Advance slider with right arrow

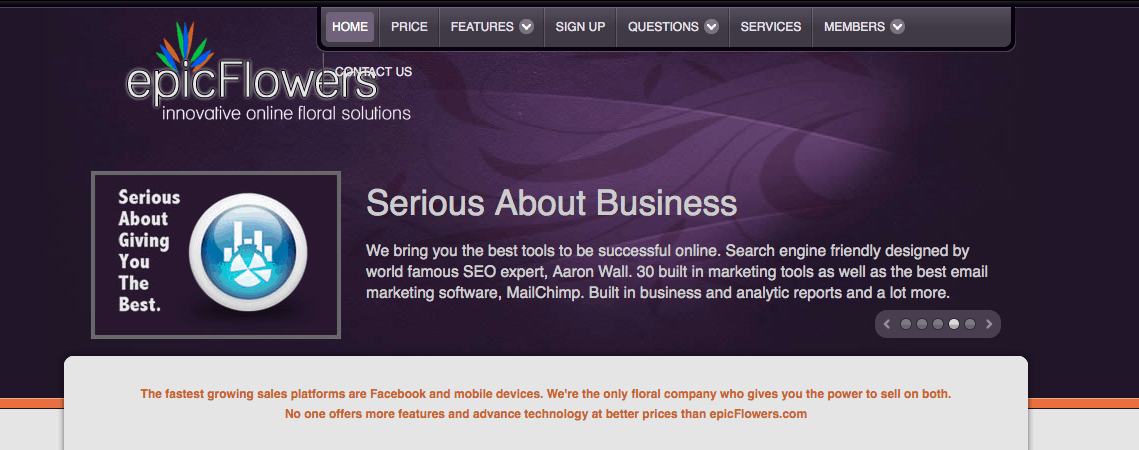(989, 324)
